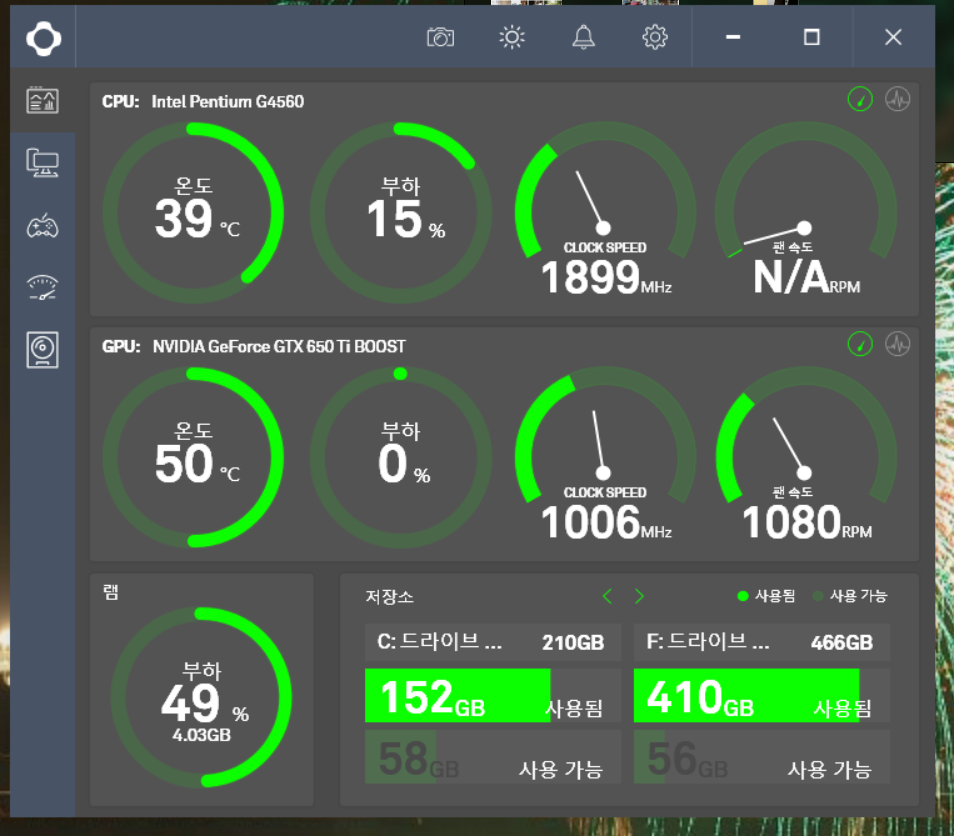Image resolution: width=954 pixels, height=836 pixels.
Task: Switch GPU panel to graph view
Action: (897, 344)
